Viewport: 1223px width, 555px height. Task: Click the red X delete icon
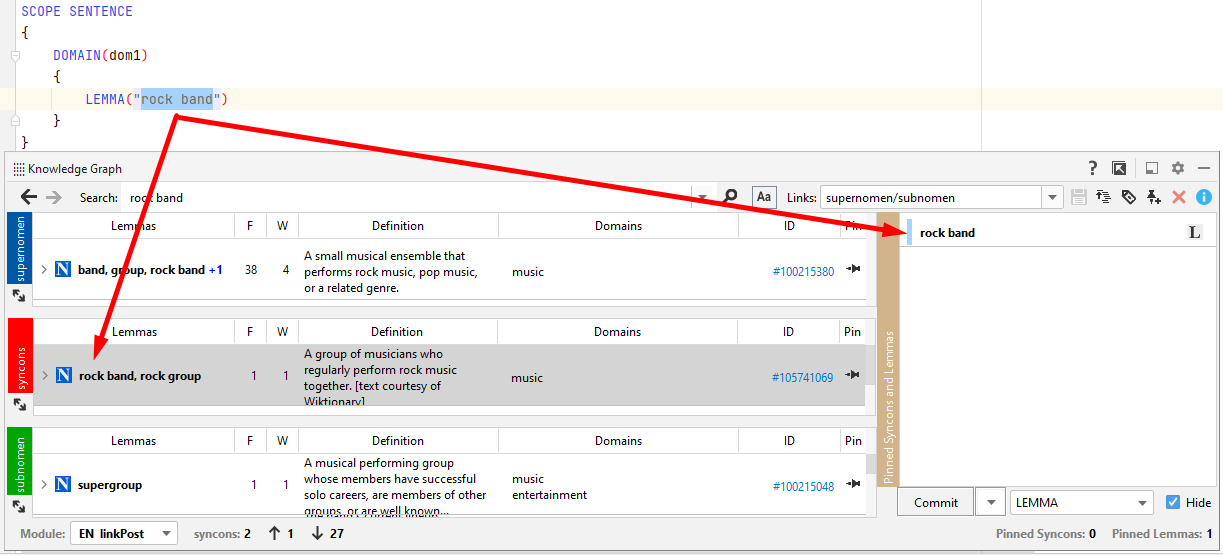click(x=1179, y=197)
